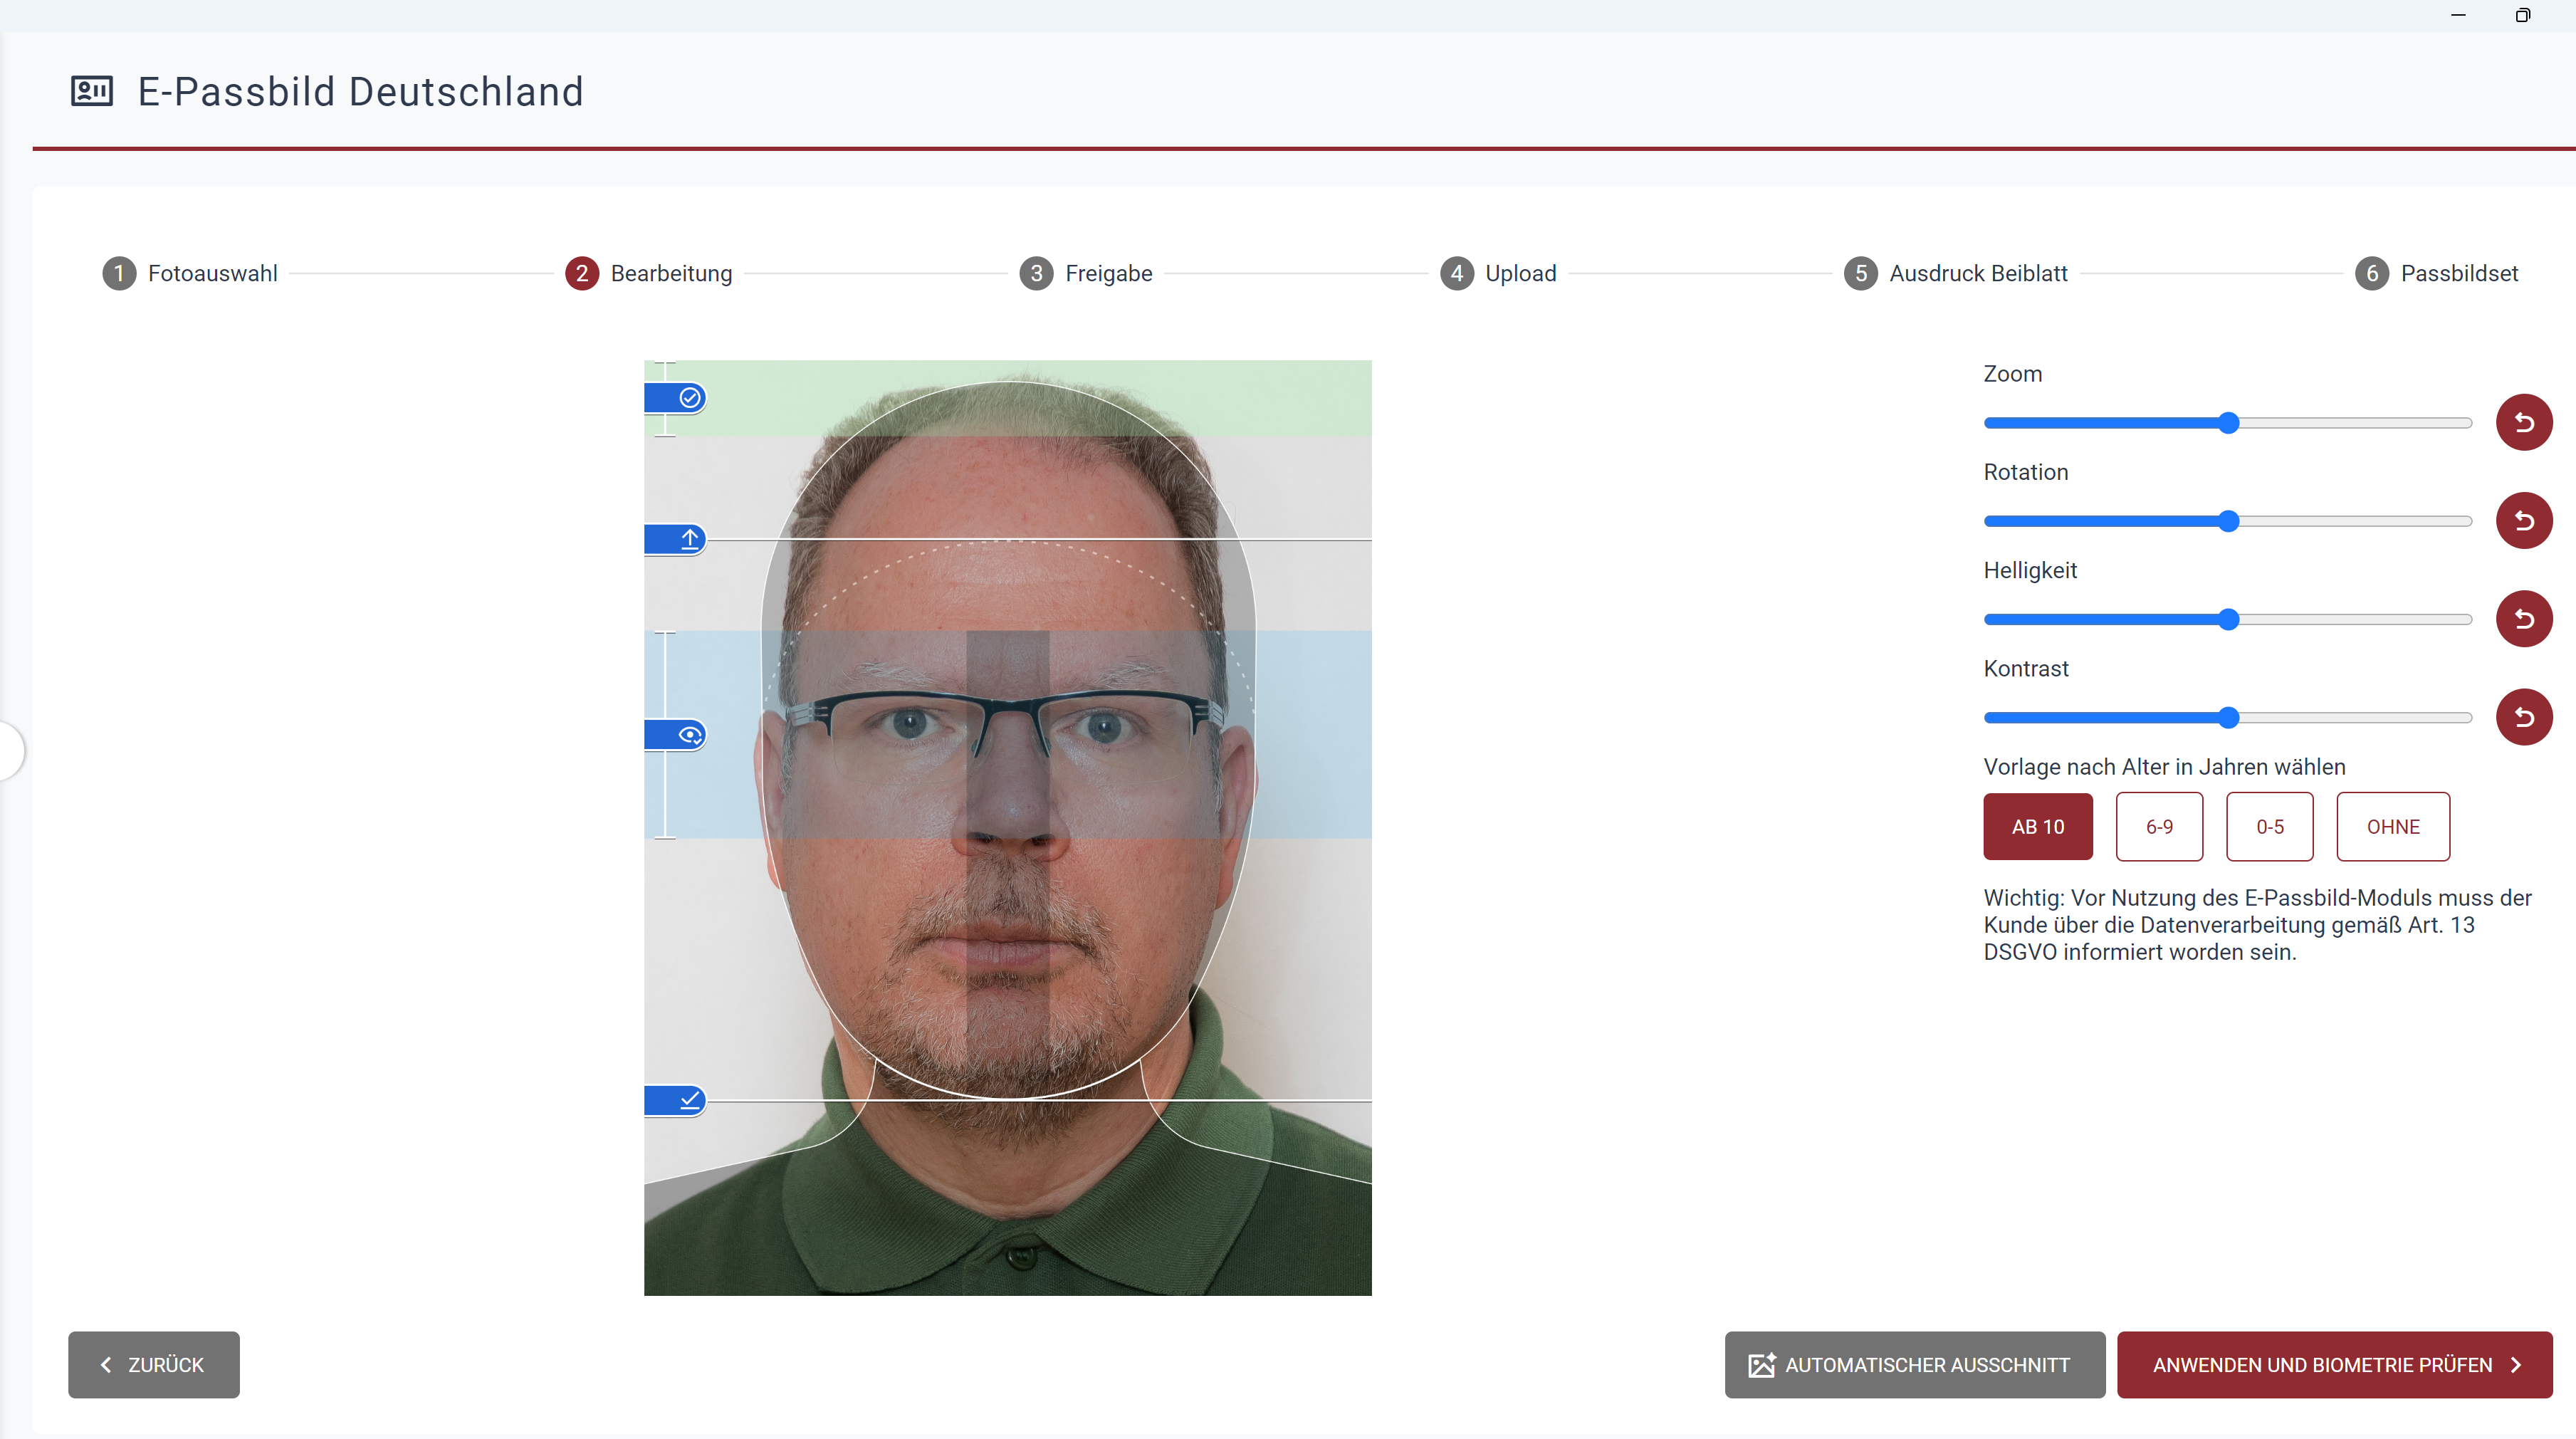Reset the Zoom slider
Image resolution: width=2576 pixels, height=1439 pixels.
2523,422
